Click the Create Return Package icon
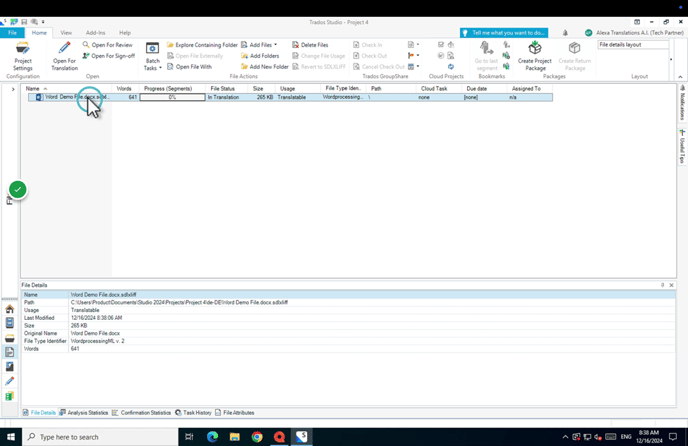This screenshot has height=446, width=688. coord(574,48)
